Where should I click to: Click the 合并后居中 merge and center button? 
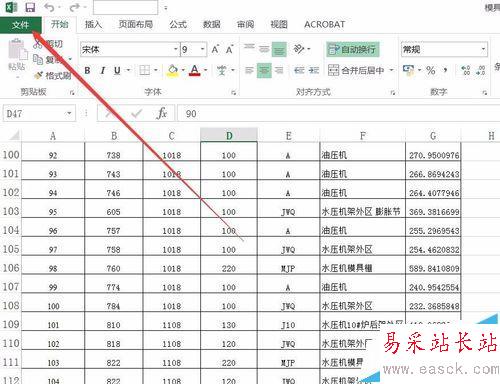point(356,70)
